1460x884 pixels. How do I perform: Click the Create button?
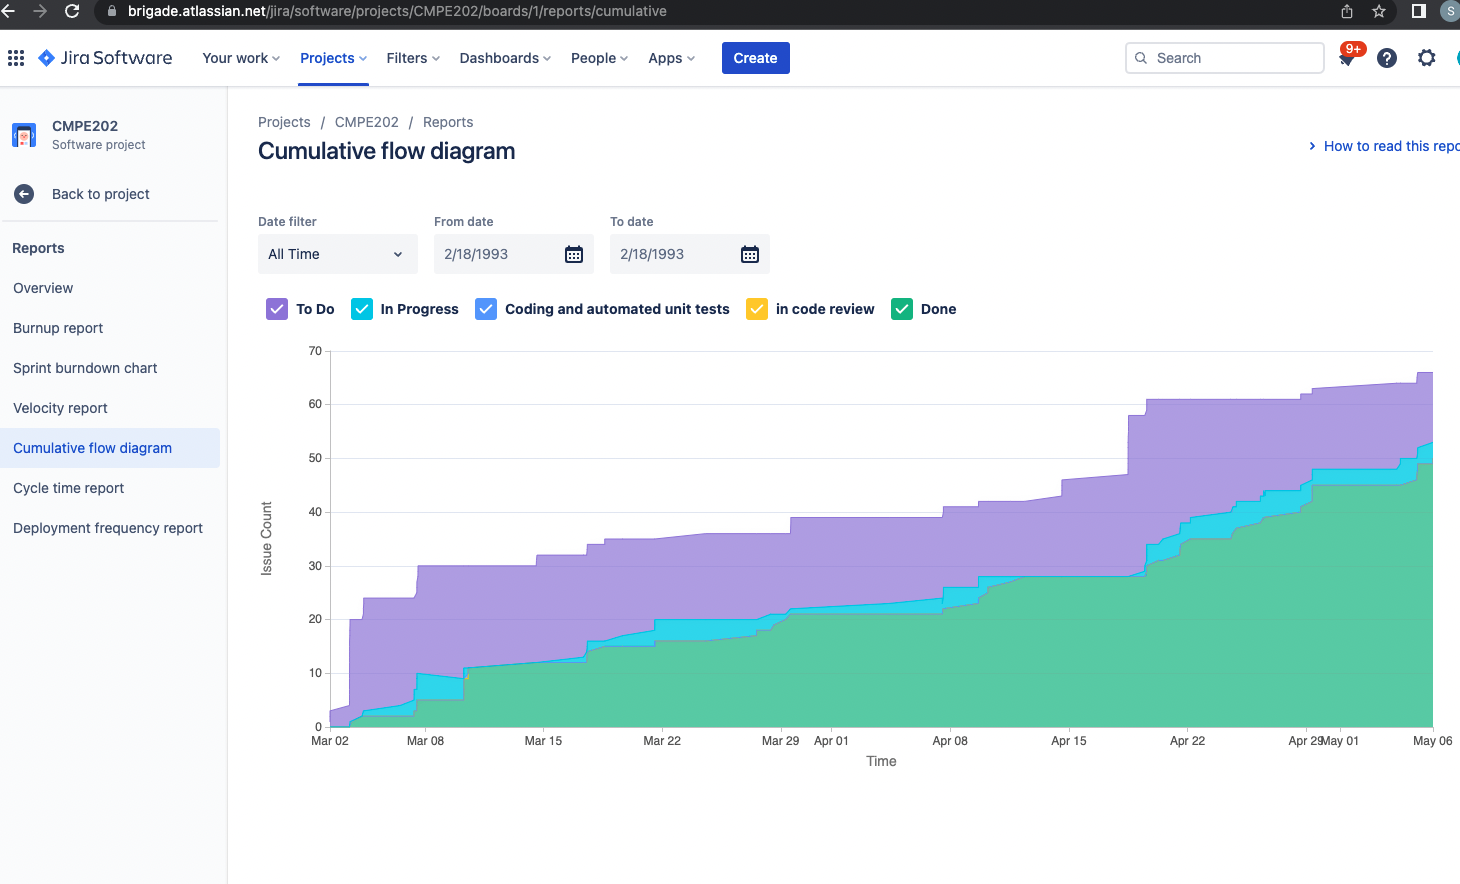(755, 58)
